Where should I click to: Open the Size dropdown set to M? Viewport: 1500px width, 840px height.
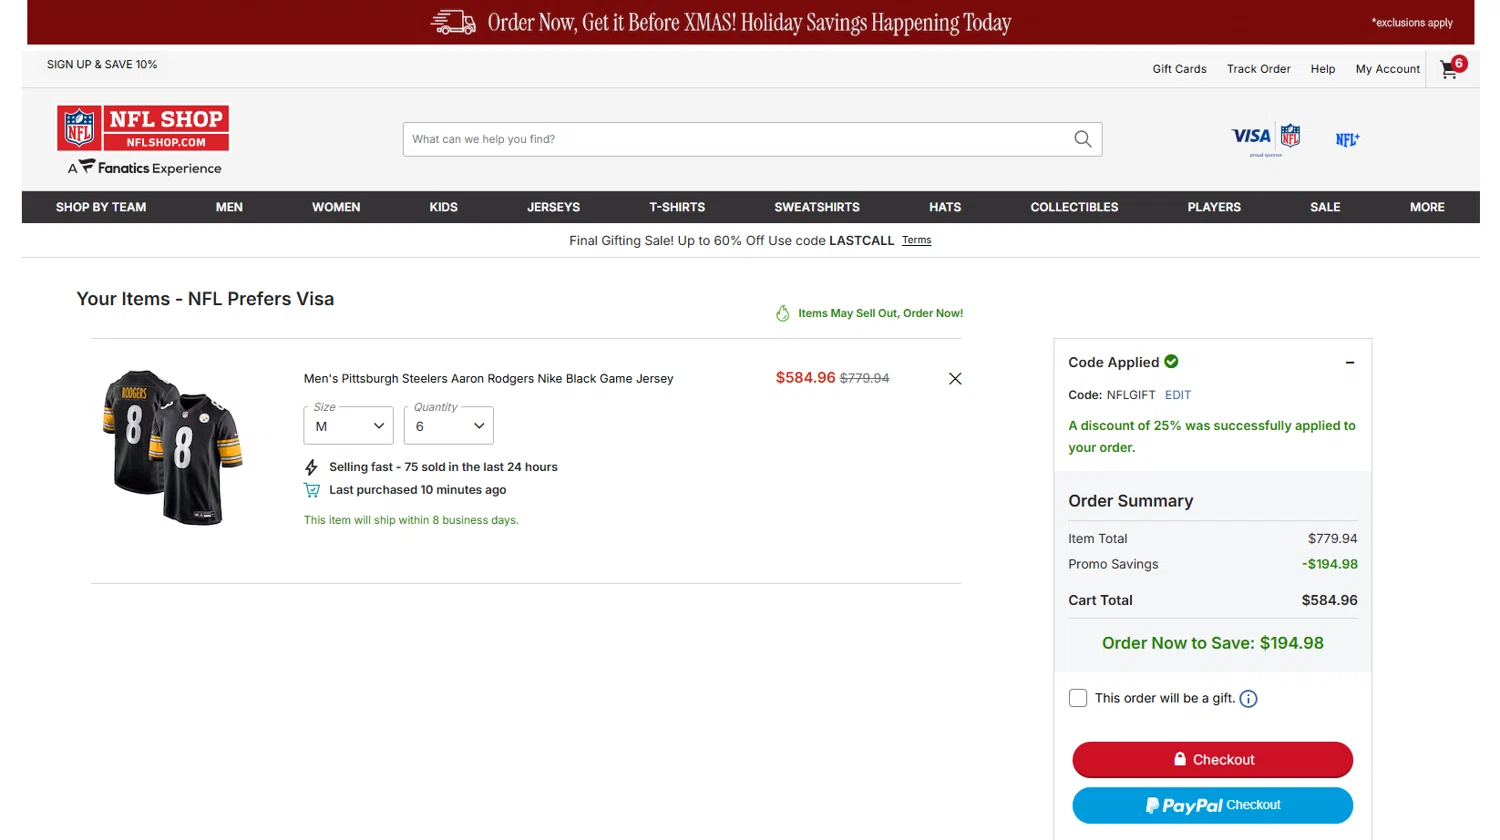(x=348, y=425)
